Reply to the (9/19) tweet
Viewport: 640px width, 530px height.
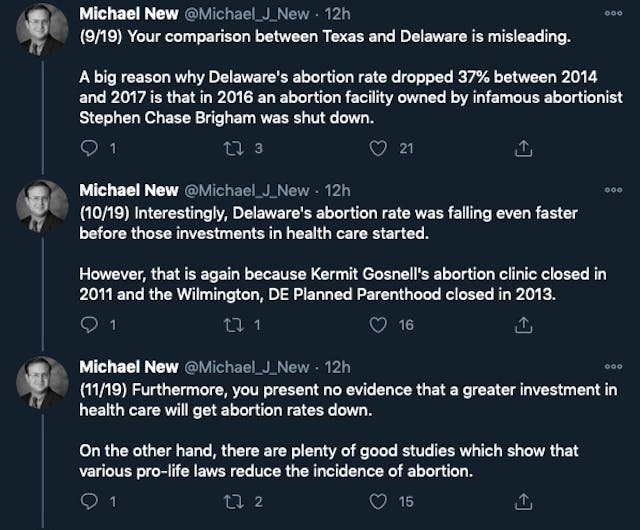(x=89, y=148)
